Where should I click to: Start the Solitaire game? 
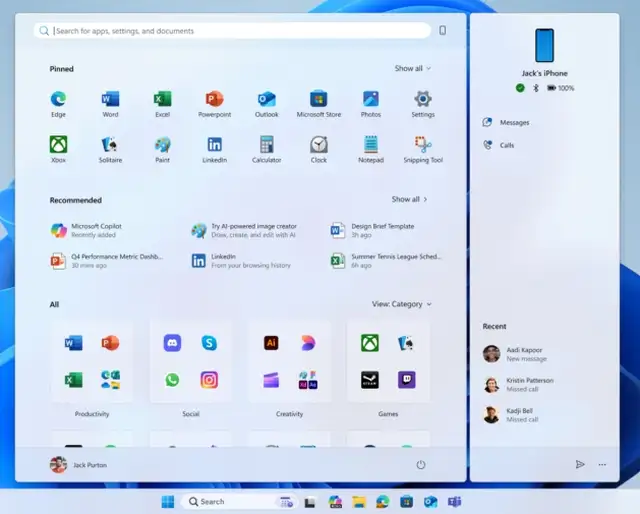tap(110, 145)
